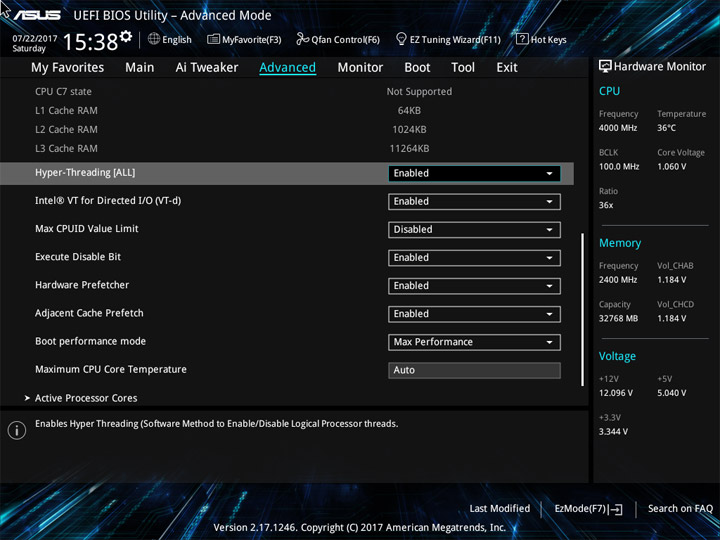Select the Advanced tab
Screen dimensions: 720x540
(x=287, y=68)
